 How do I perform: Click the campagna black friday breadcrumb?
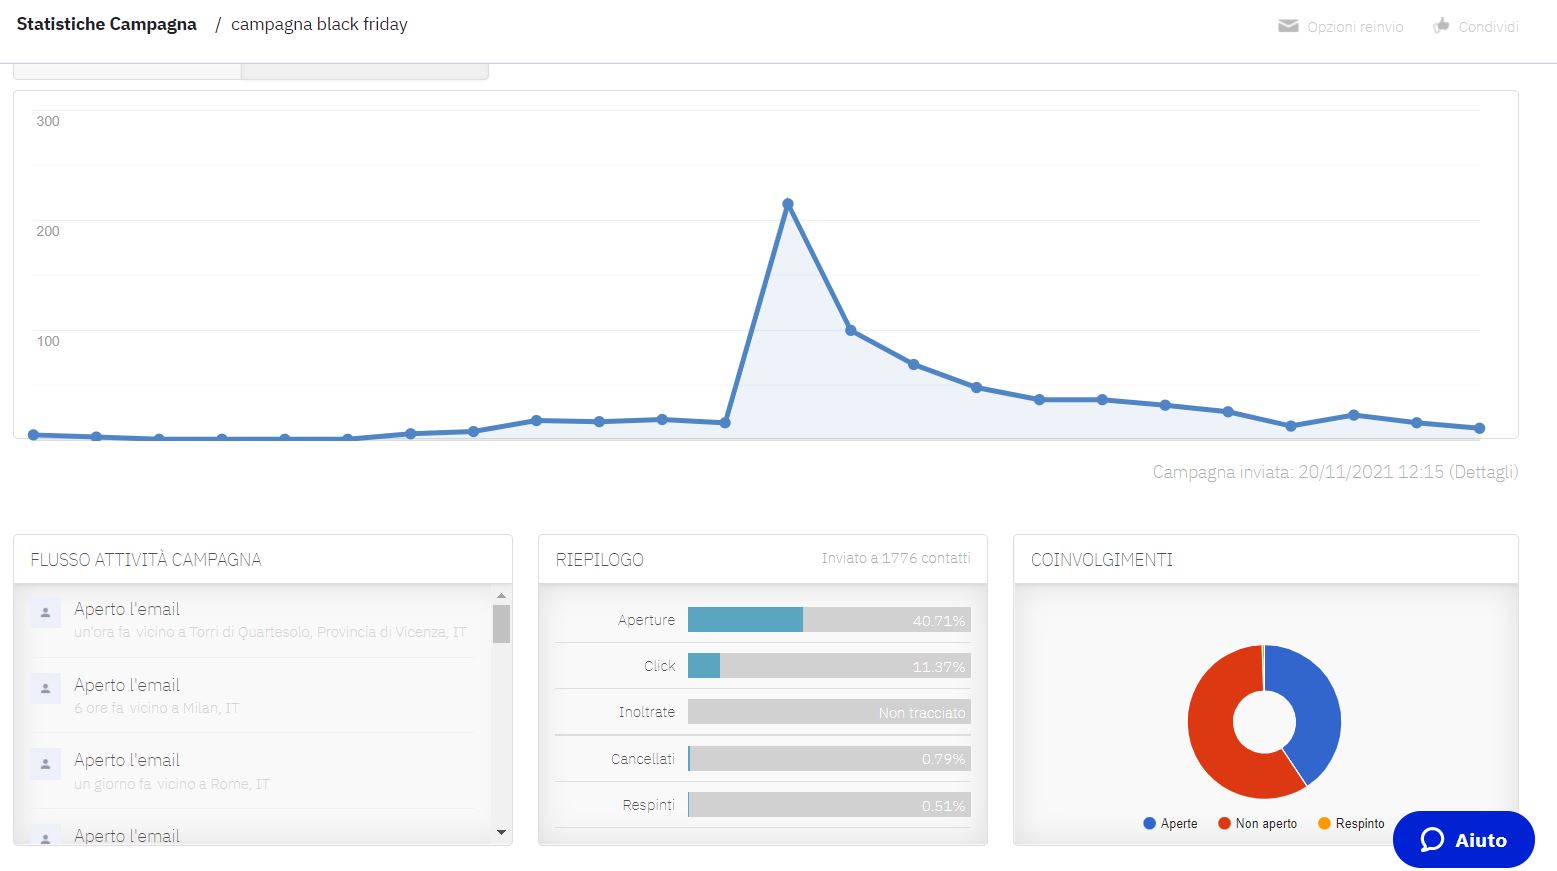coord(319,24)
